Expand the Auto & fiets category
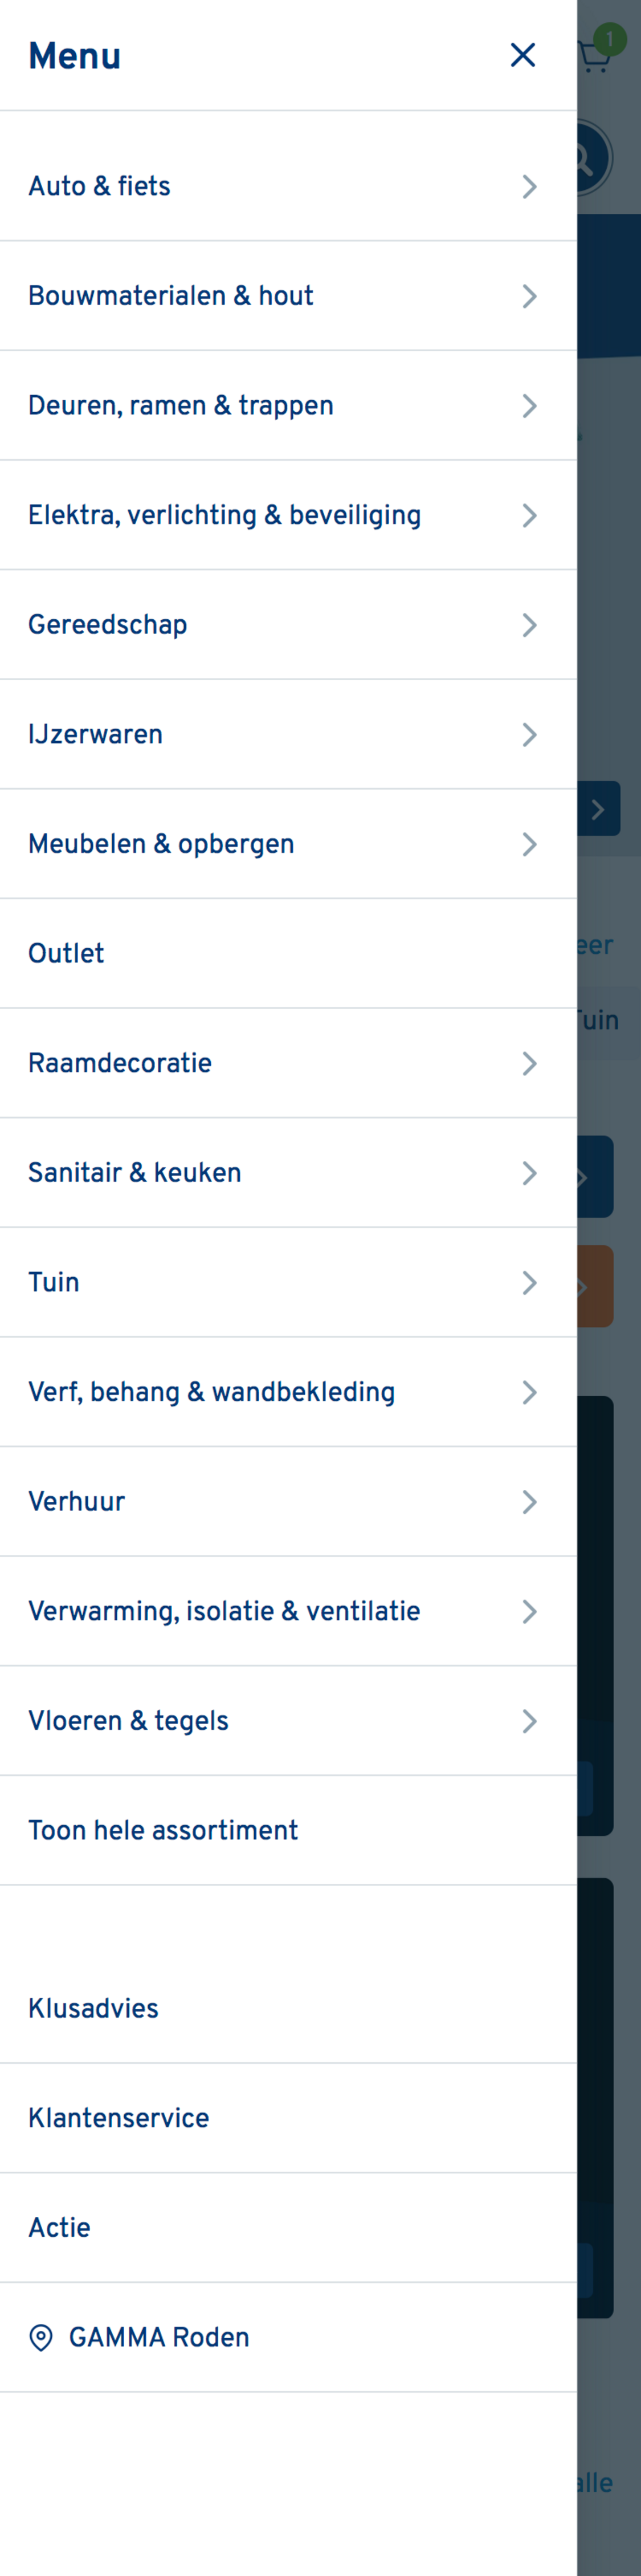641x2576 pixels. (x=530, y=186)
